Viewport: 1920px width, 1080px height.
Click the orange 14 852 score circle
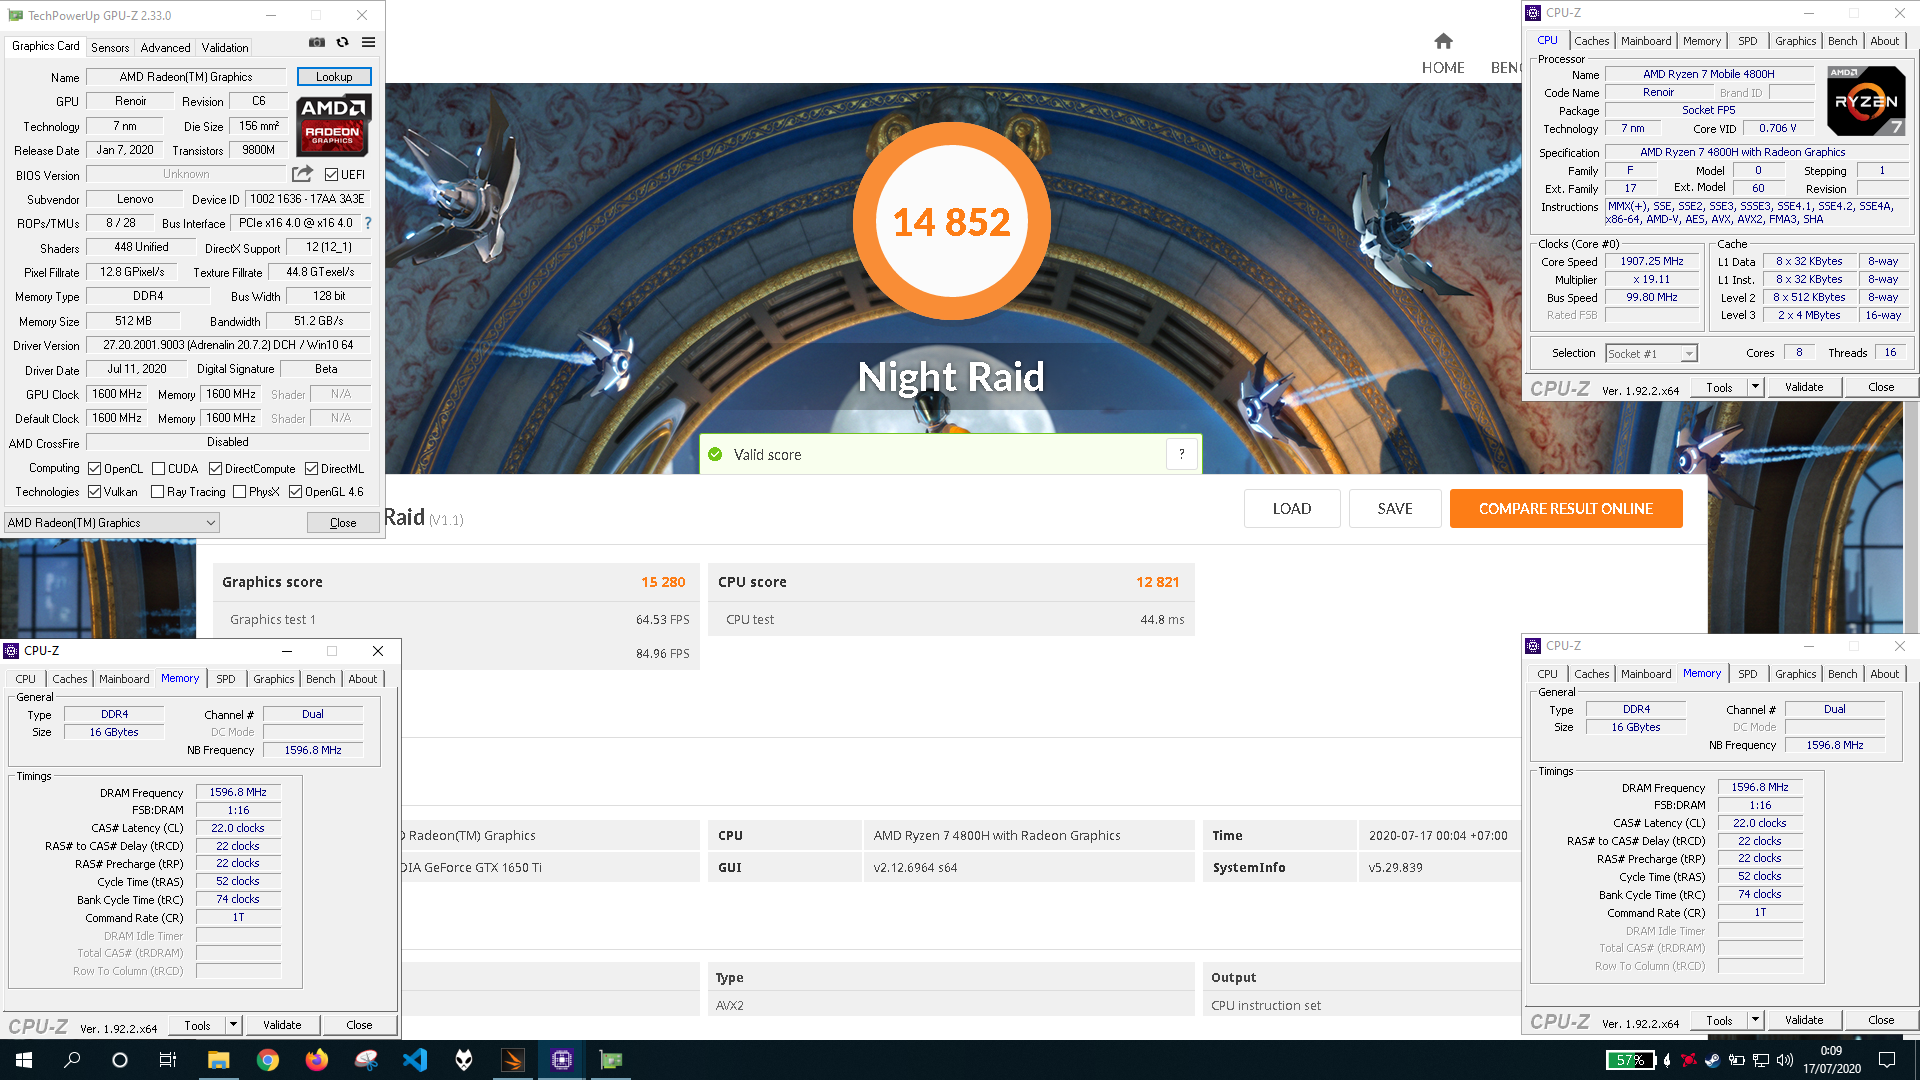pyautogui.click(x=951, y=221)
